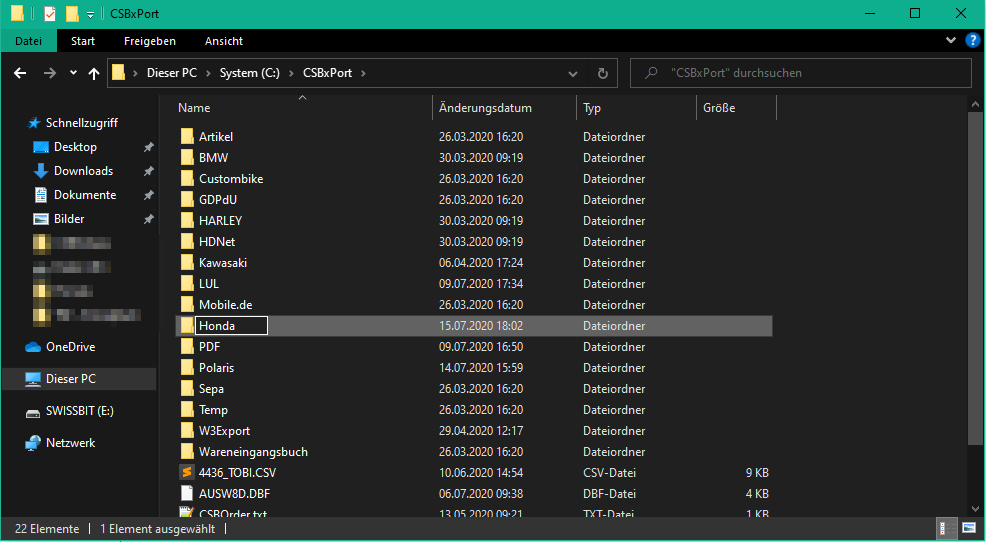Select the BMW folder icon
This screenshot has height=542, width=986.
click(187, 158)
